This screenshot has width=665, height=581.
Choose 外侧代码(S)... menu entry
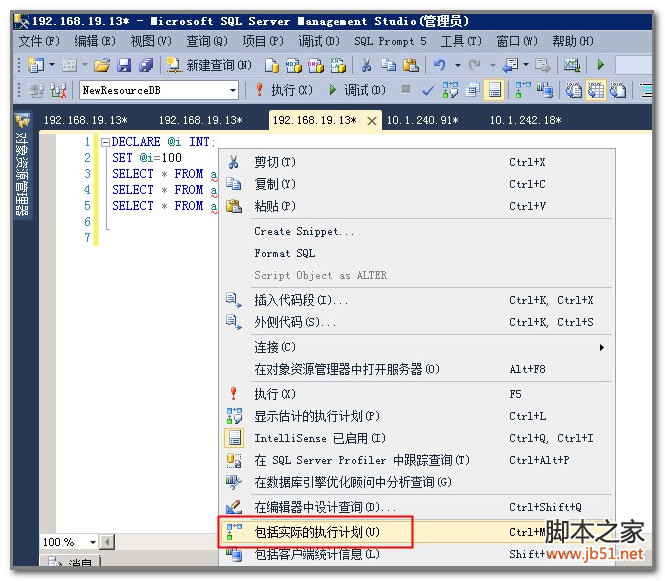click(417, 322)
